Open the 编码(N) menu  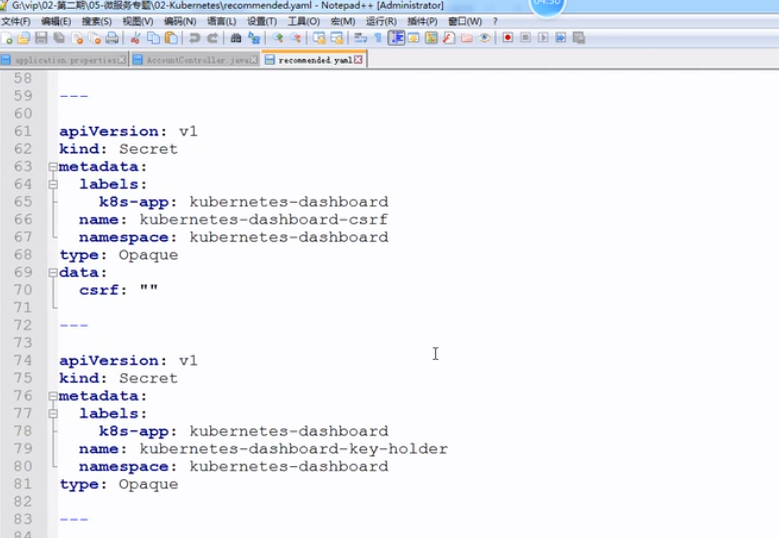tap(180, 21)
